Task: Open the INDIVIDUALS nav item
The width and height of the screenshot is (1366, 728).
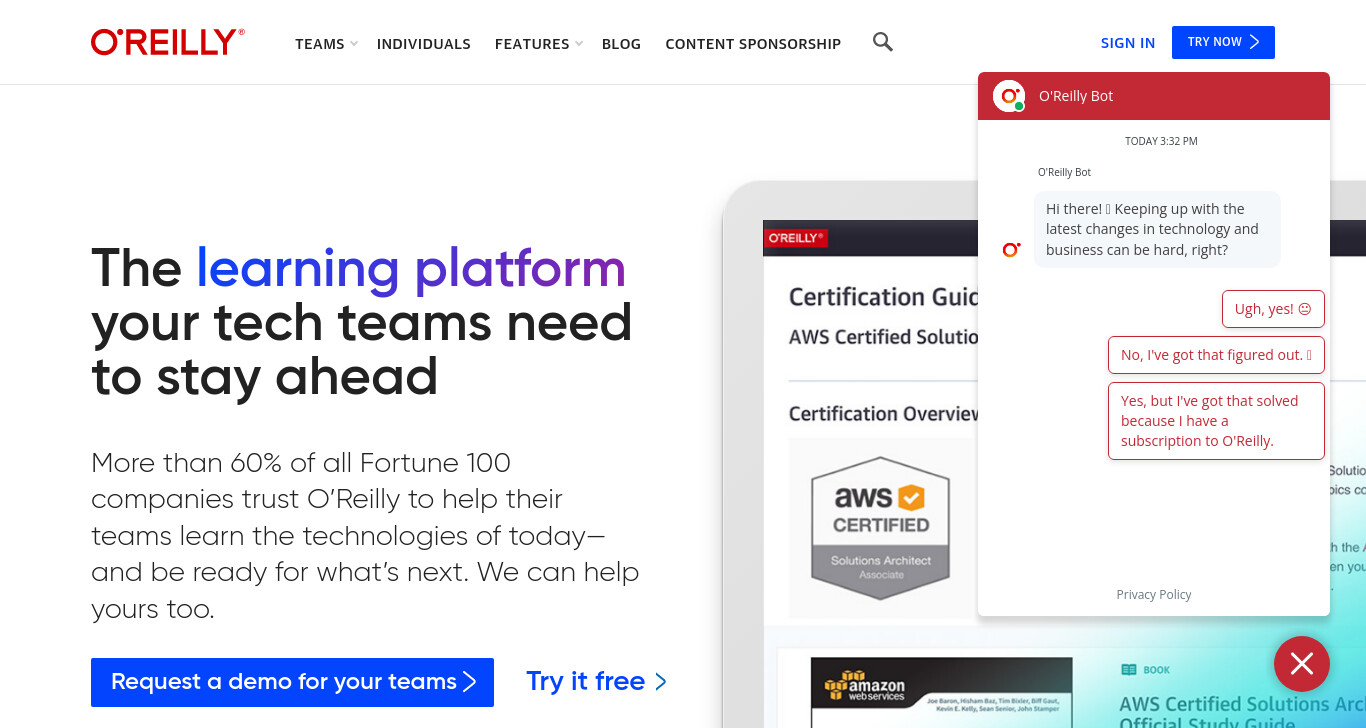Action: click(x=424, y=44)
